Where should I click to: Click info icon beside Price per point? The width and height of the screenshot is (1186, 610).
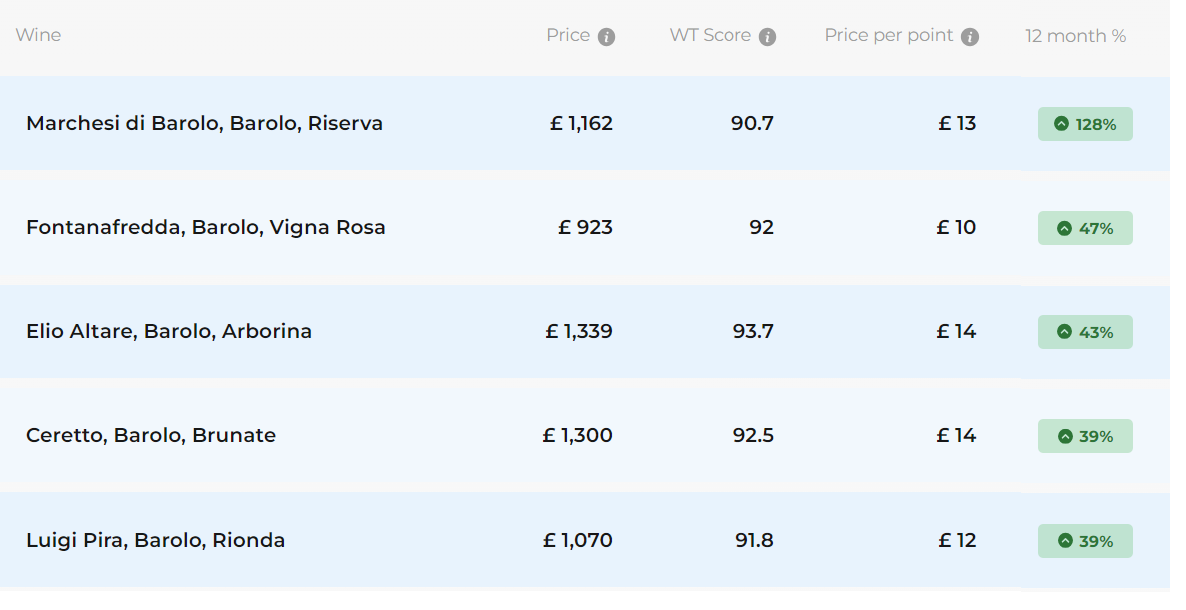click(x=969, y=37)
